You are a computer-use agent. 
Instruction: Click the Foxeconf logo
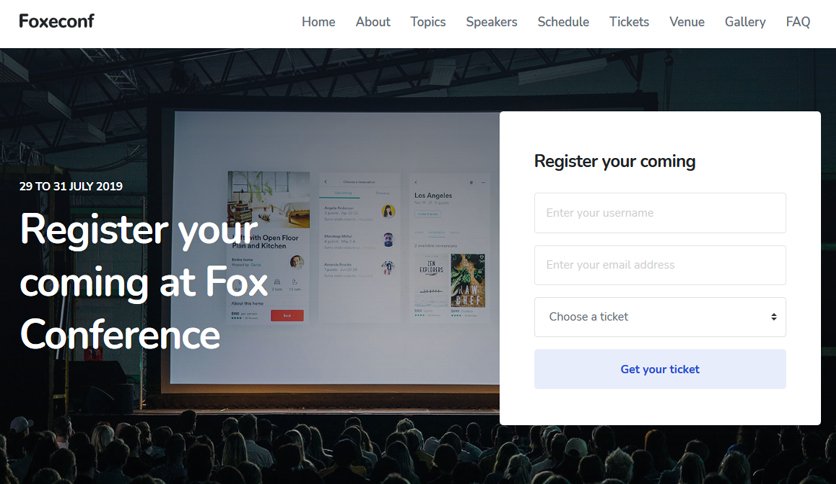point(57,21)
